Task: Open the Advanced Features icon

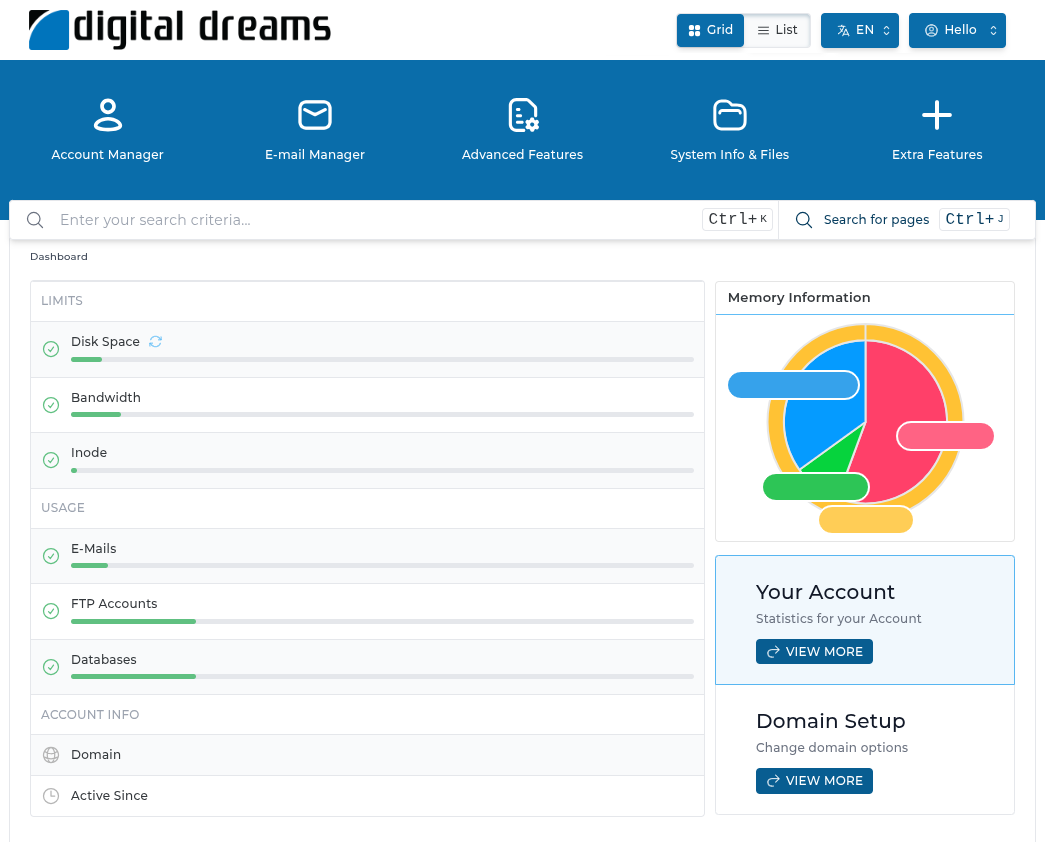Action: tap(523, 115)
